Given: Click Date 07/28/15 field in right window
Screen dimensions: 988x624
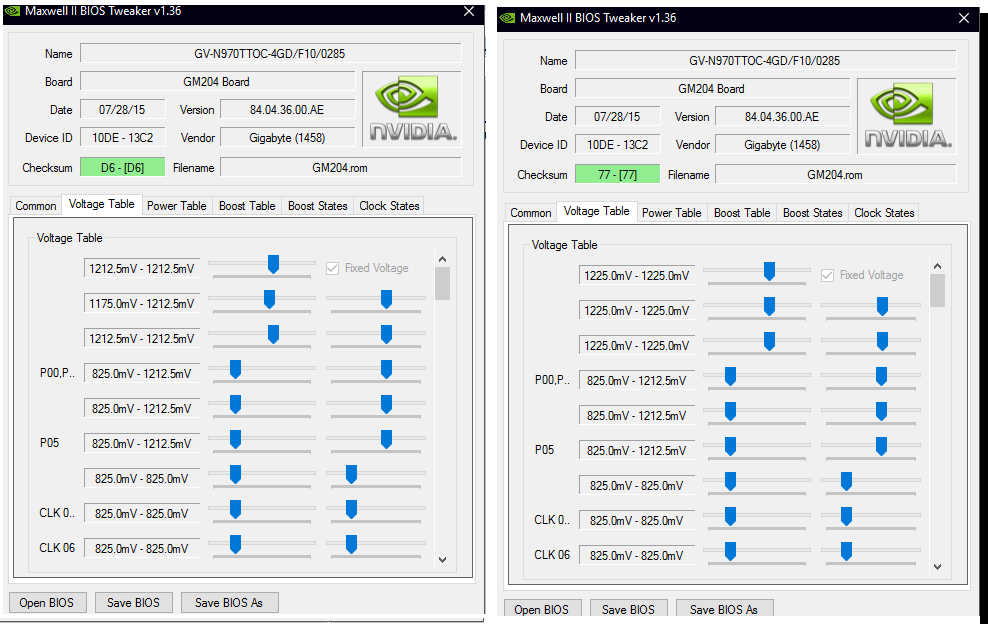Looking at the screenshot, I should (618, 117).
